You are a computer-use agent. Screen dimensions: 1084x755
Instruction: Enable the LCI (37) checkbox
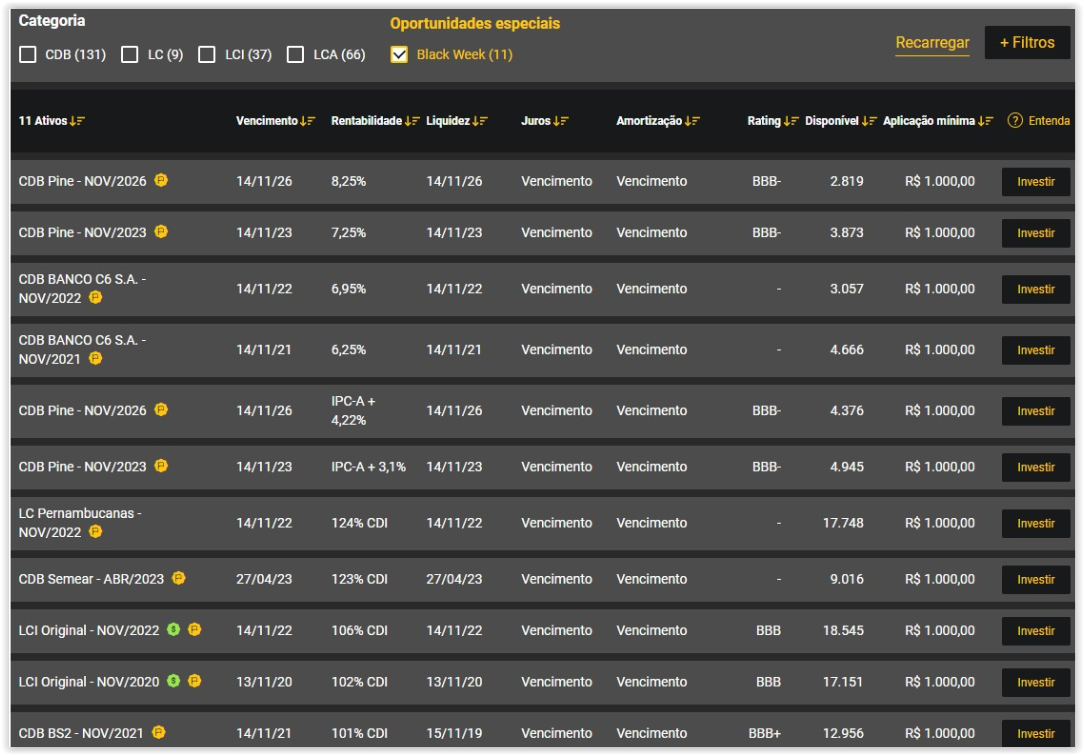coord(207,55)
